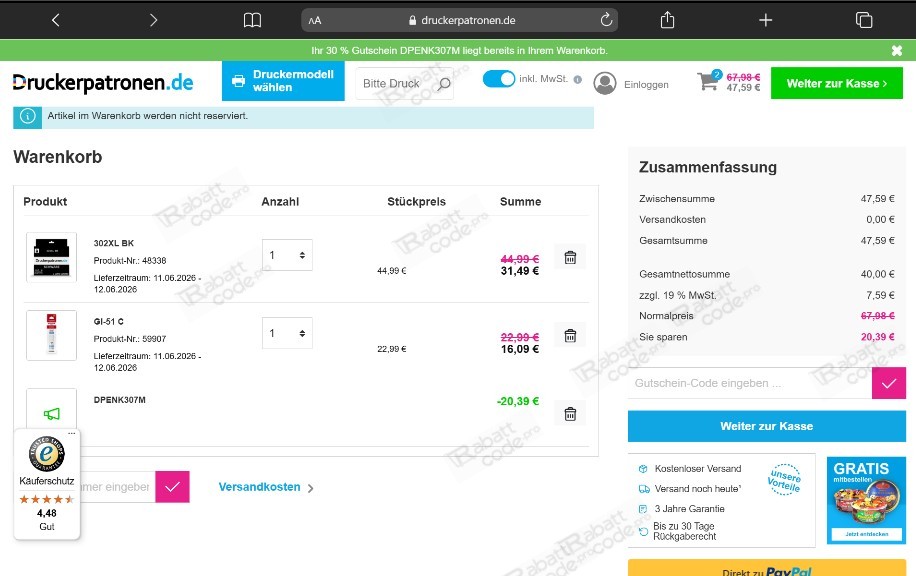
Task: Click the search magnifier icon
Action: tap(444, 84)
